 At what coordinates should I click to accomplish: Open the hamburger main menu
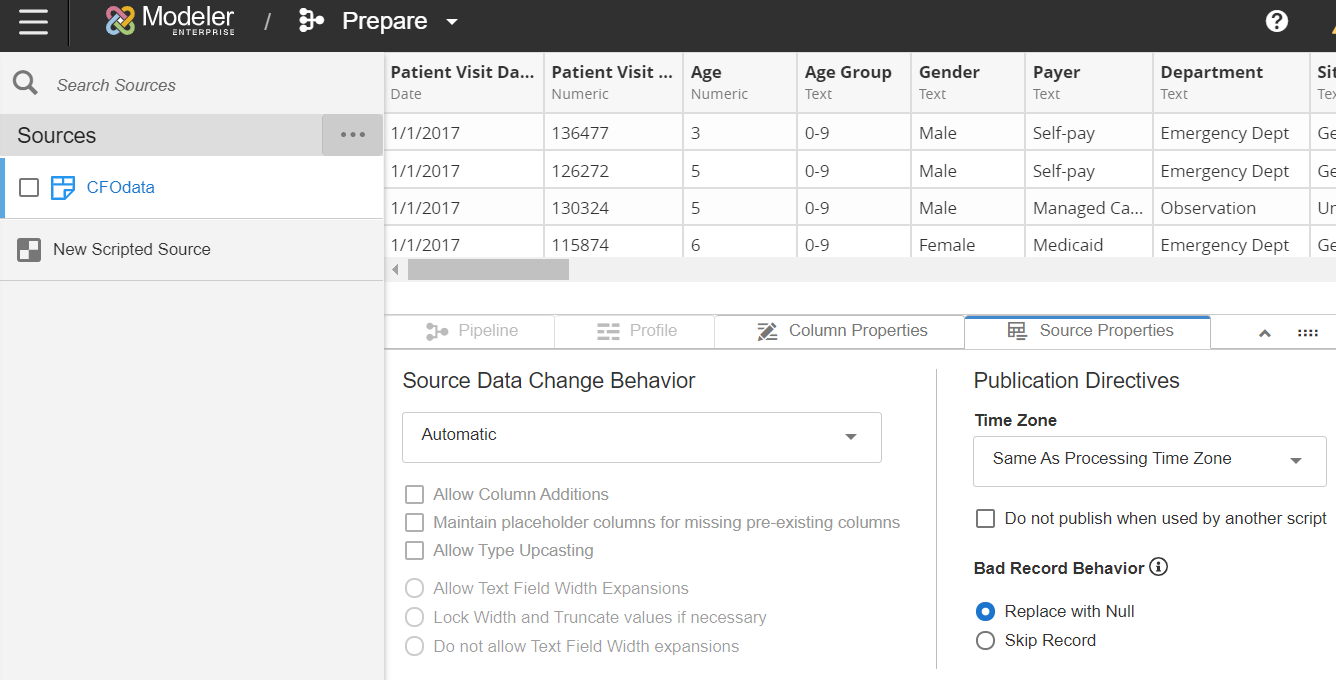[x=33, y=22]
